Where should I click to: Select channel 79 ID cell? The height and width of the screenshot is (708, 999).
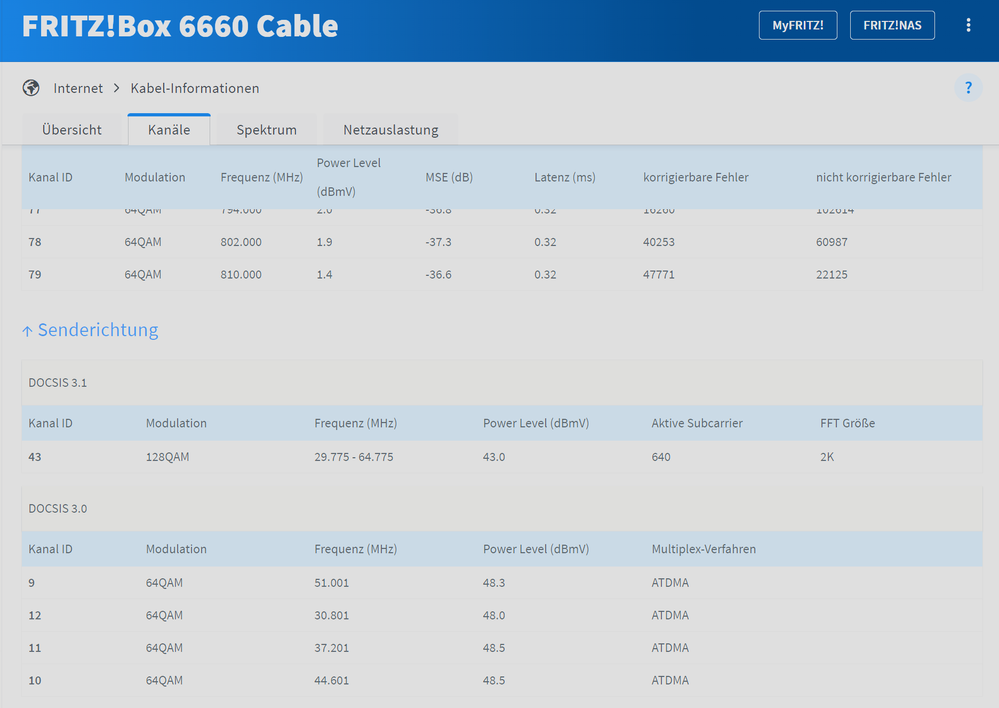(35, 275)
